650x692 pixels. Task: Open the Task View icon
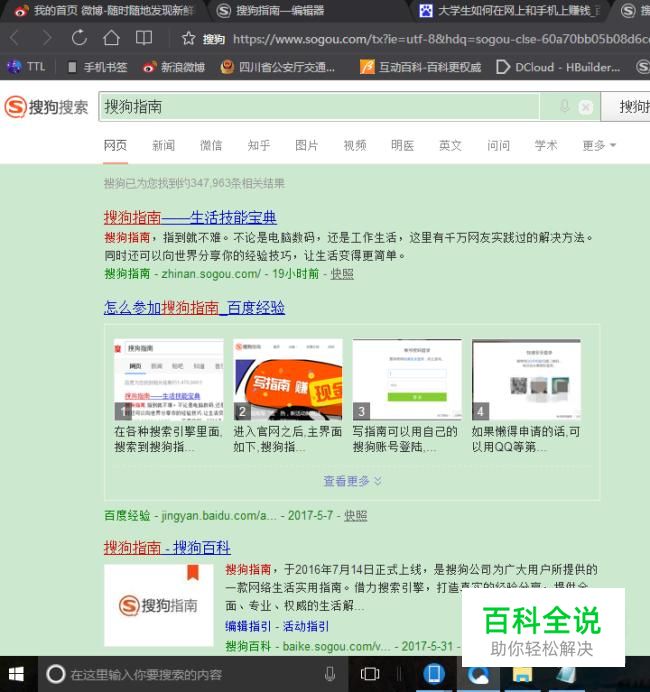(x=370, y=674)
